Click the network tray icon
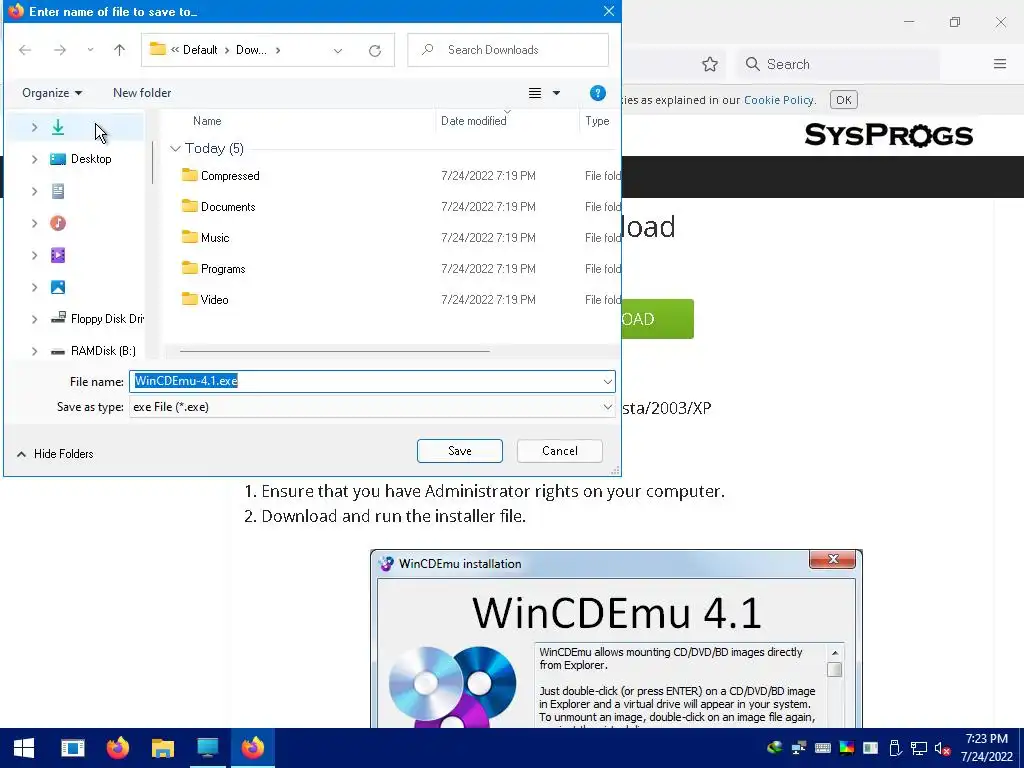This screenshot has width=1024, height=768. pyautogui.click(x=919, y=748)
